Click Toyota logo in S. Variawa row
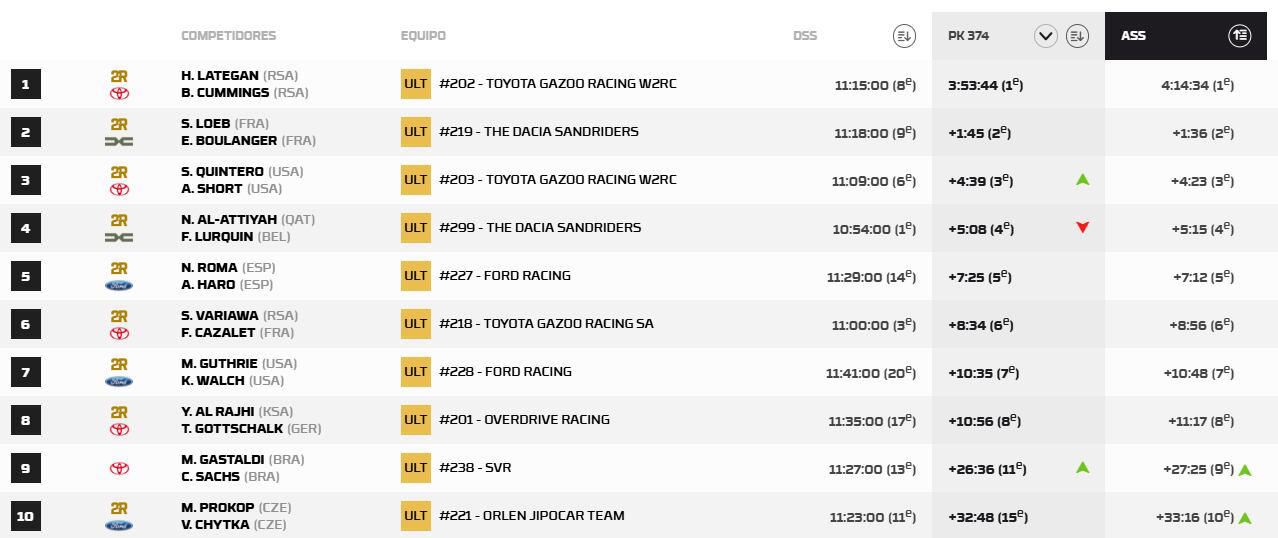This screenshot has width=1278, height=538. pos(119,334)
